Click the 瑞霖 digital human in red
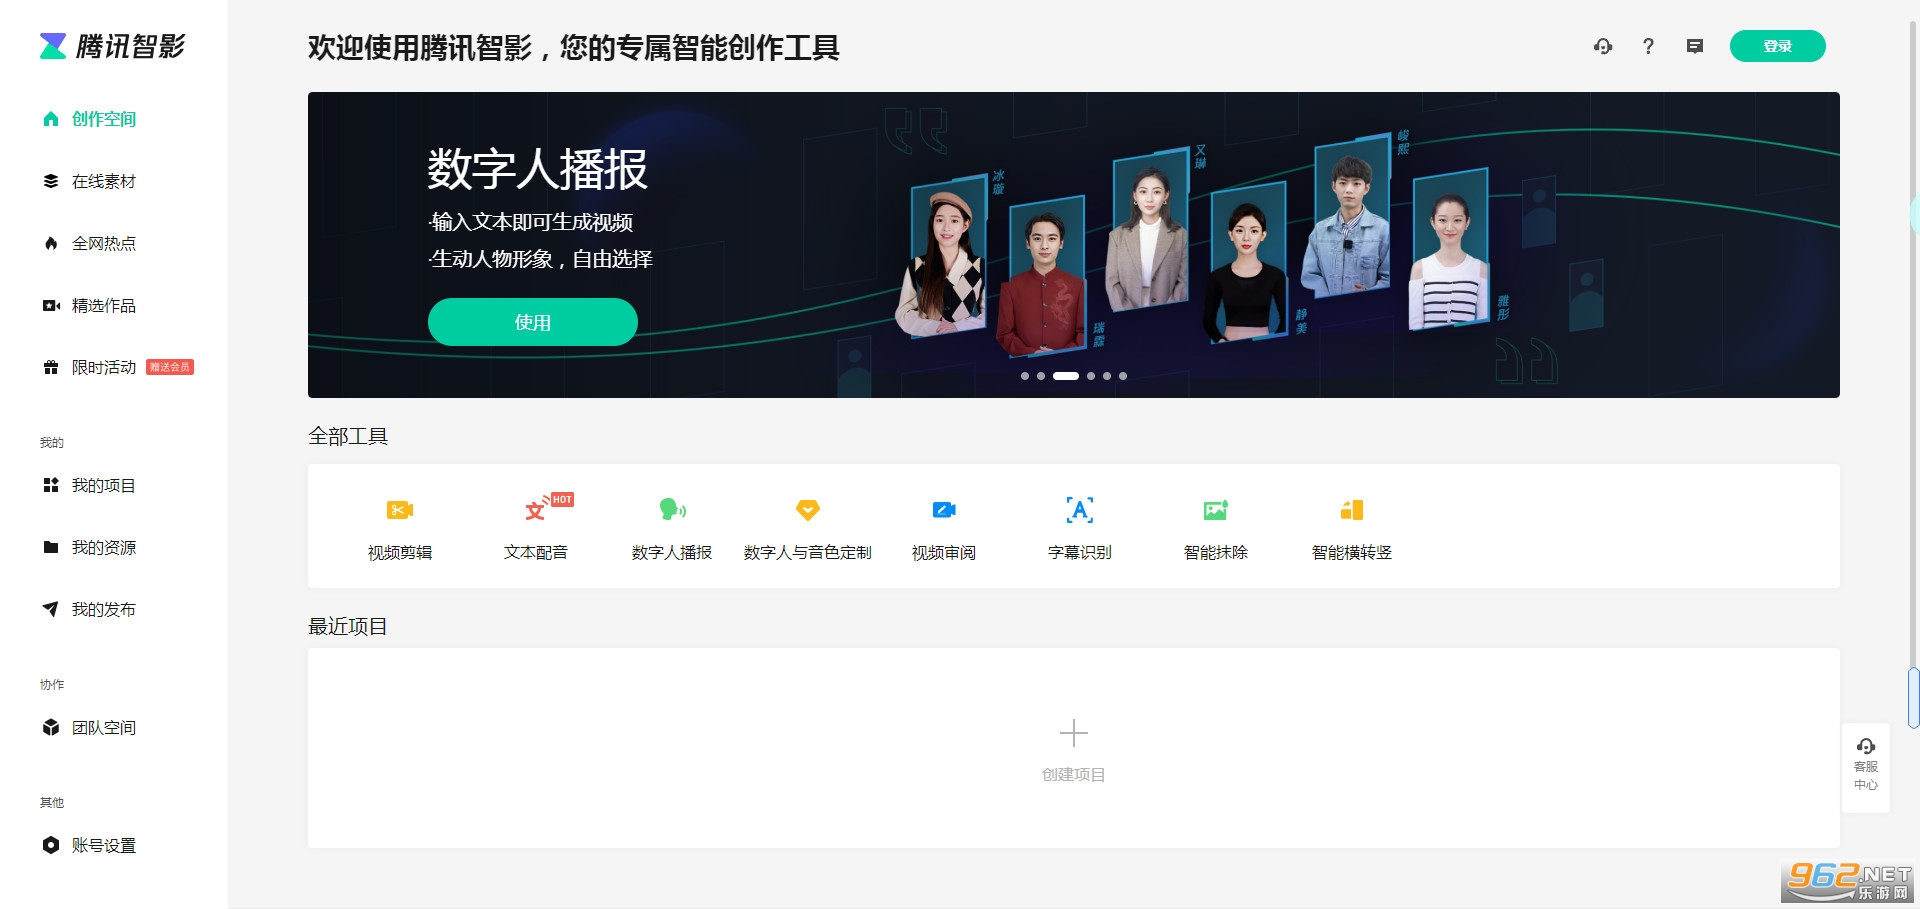1920x909 pixels. (x=1042, y=276)
